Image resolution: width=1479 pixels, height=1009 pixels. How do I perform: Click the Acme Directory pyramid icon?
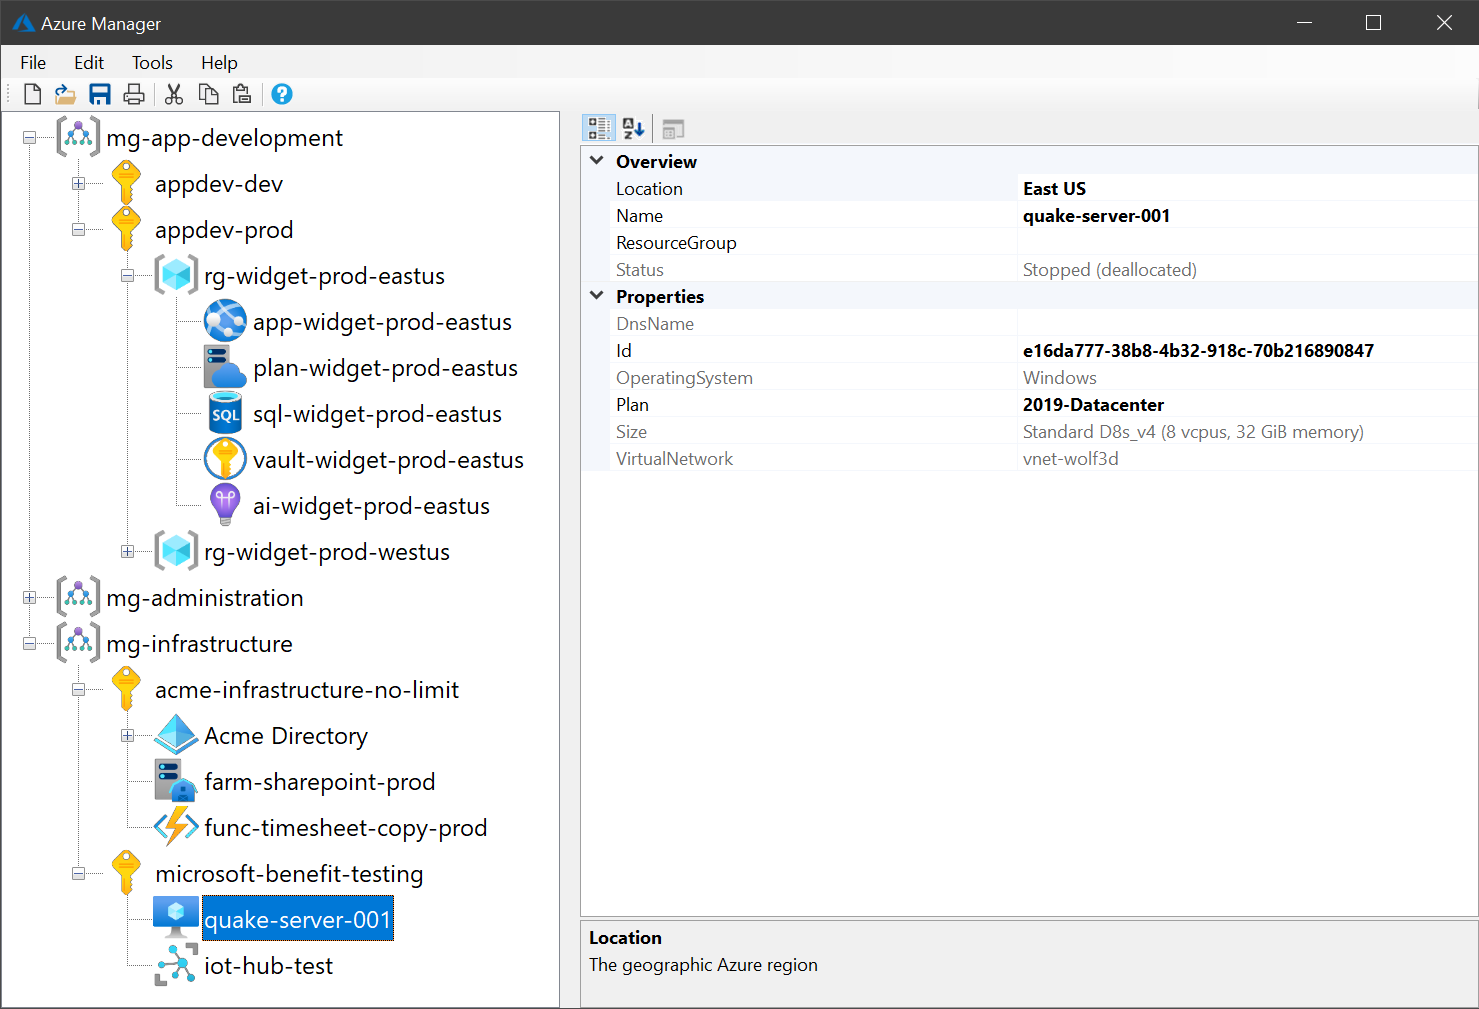tap(176, 735)
